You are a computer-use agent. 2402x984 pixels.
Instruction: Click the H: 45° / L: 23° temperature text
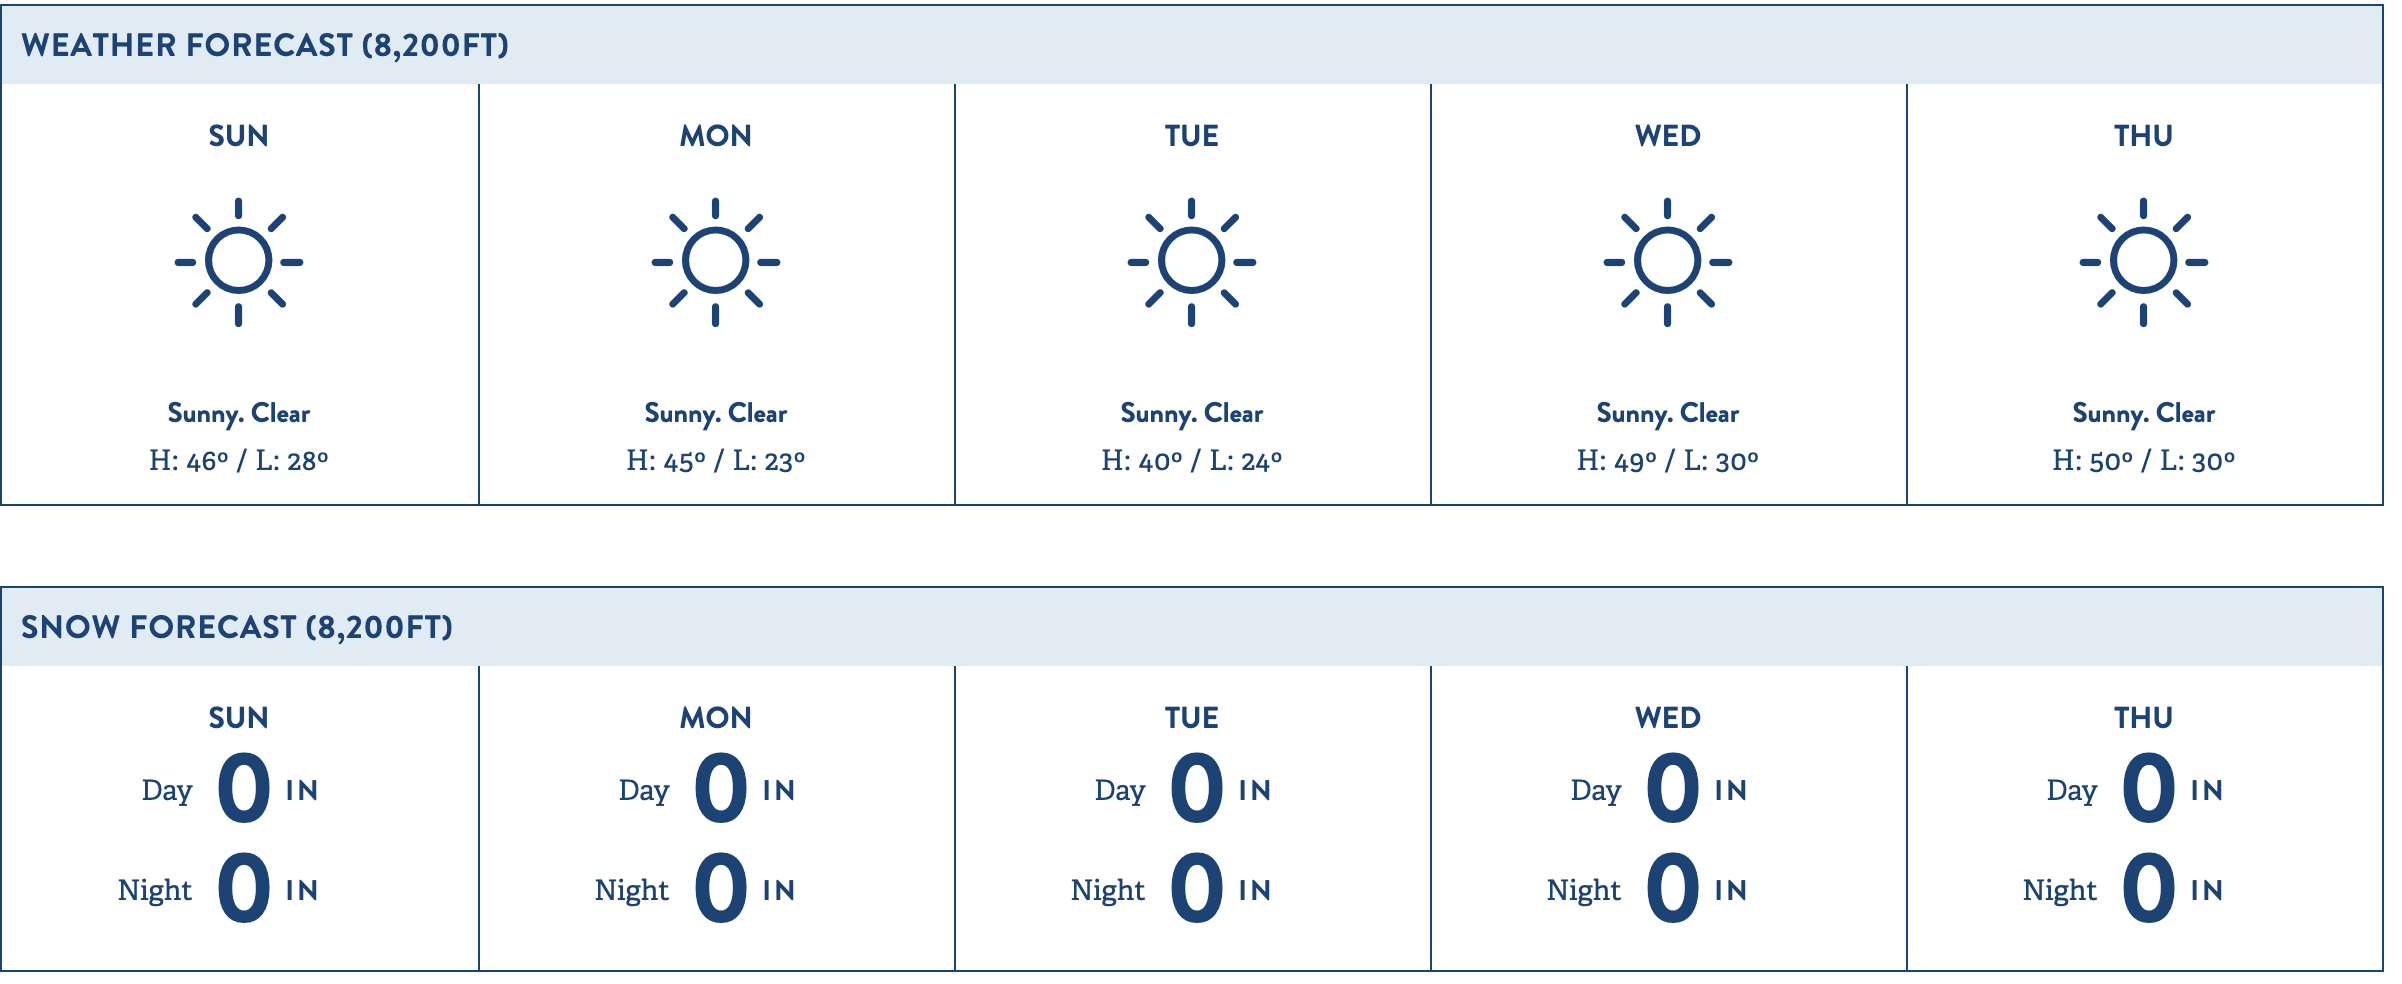(x=716, y=461)
